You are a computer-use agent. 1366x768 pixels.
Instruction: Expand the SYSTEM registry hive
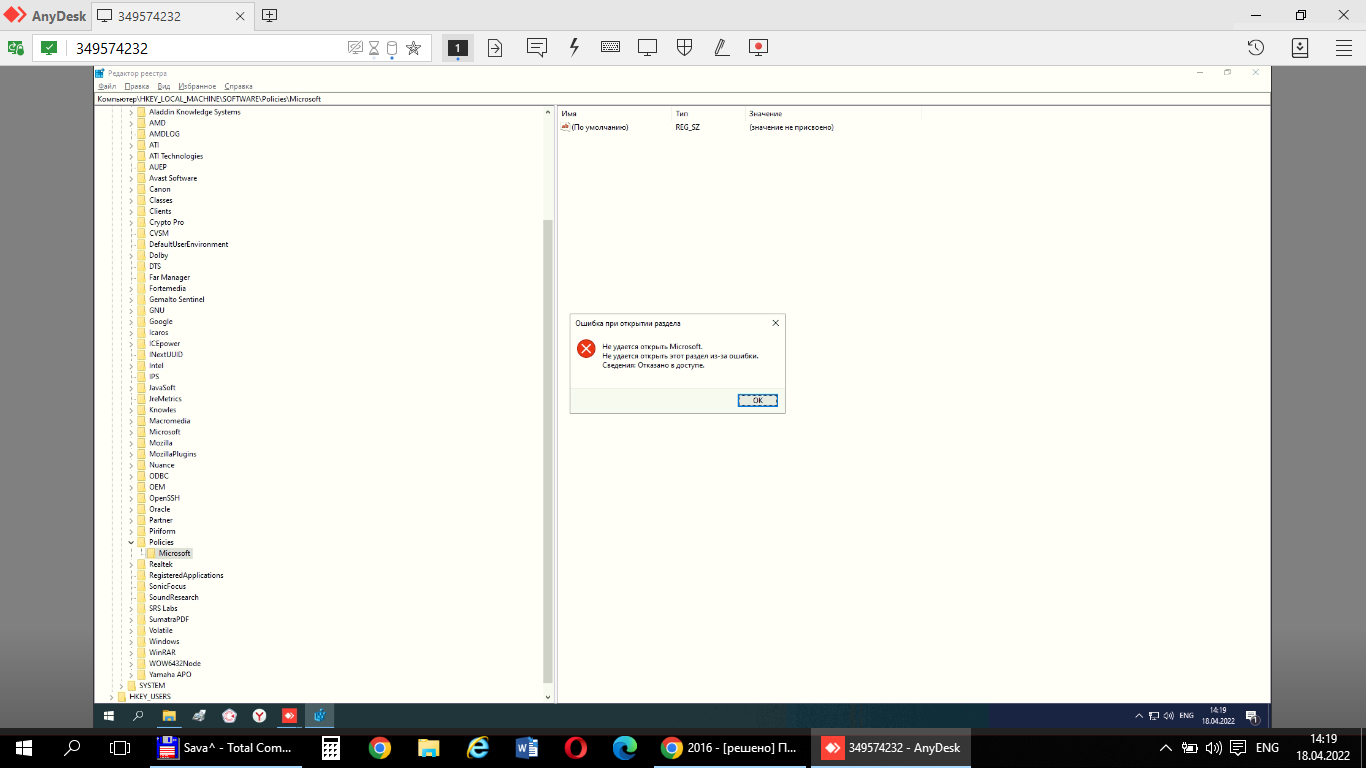coord(120,685)
